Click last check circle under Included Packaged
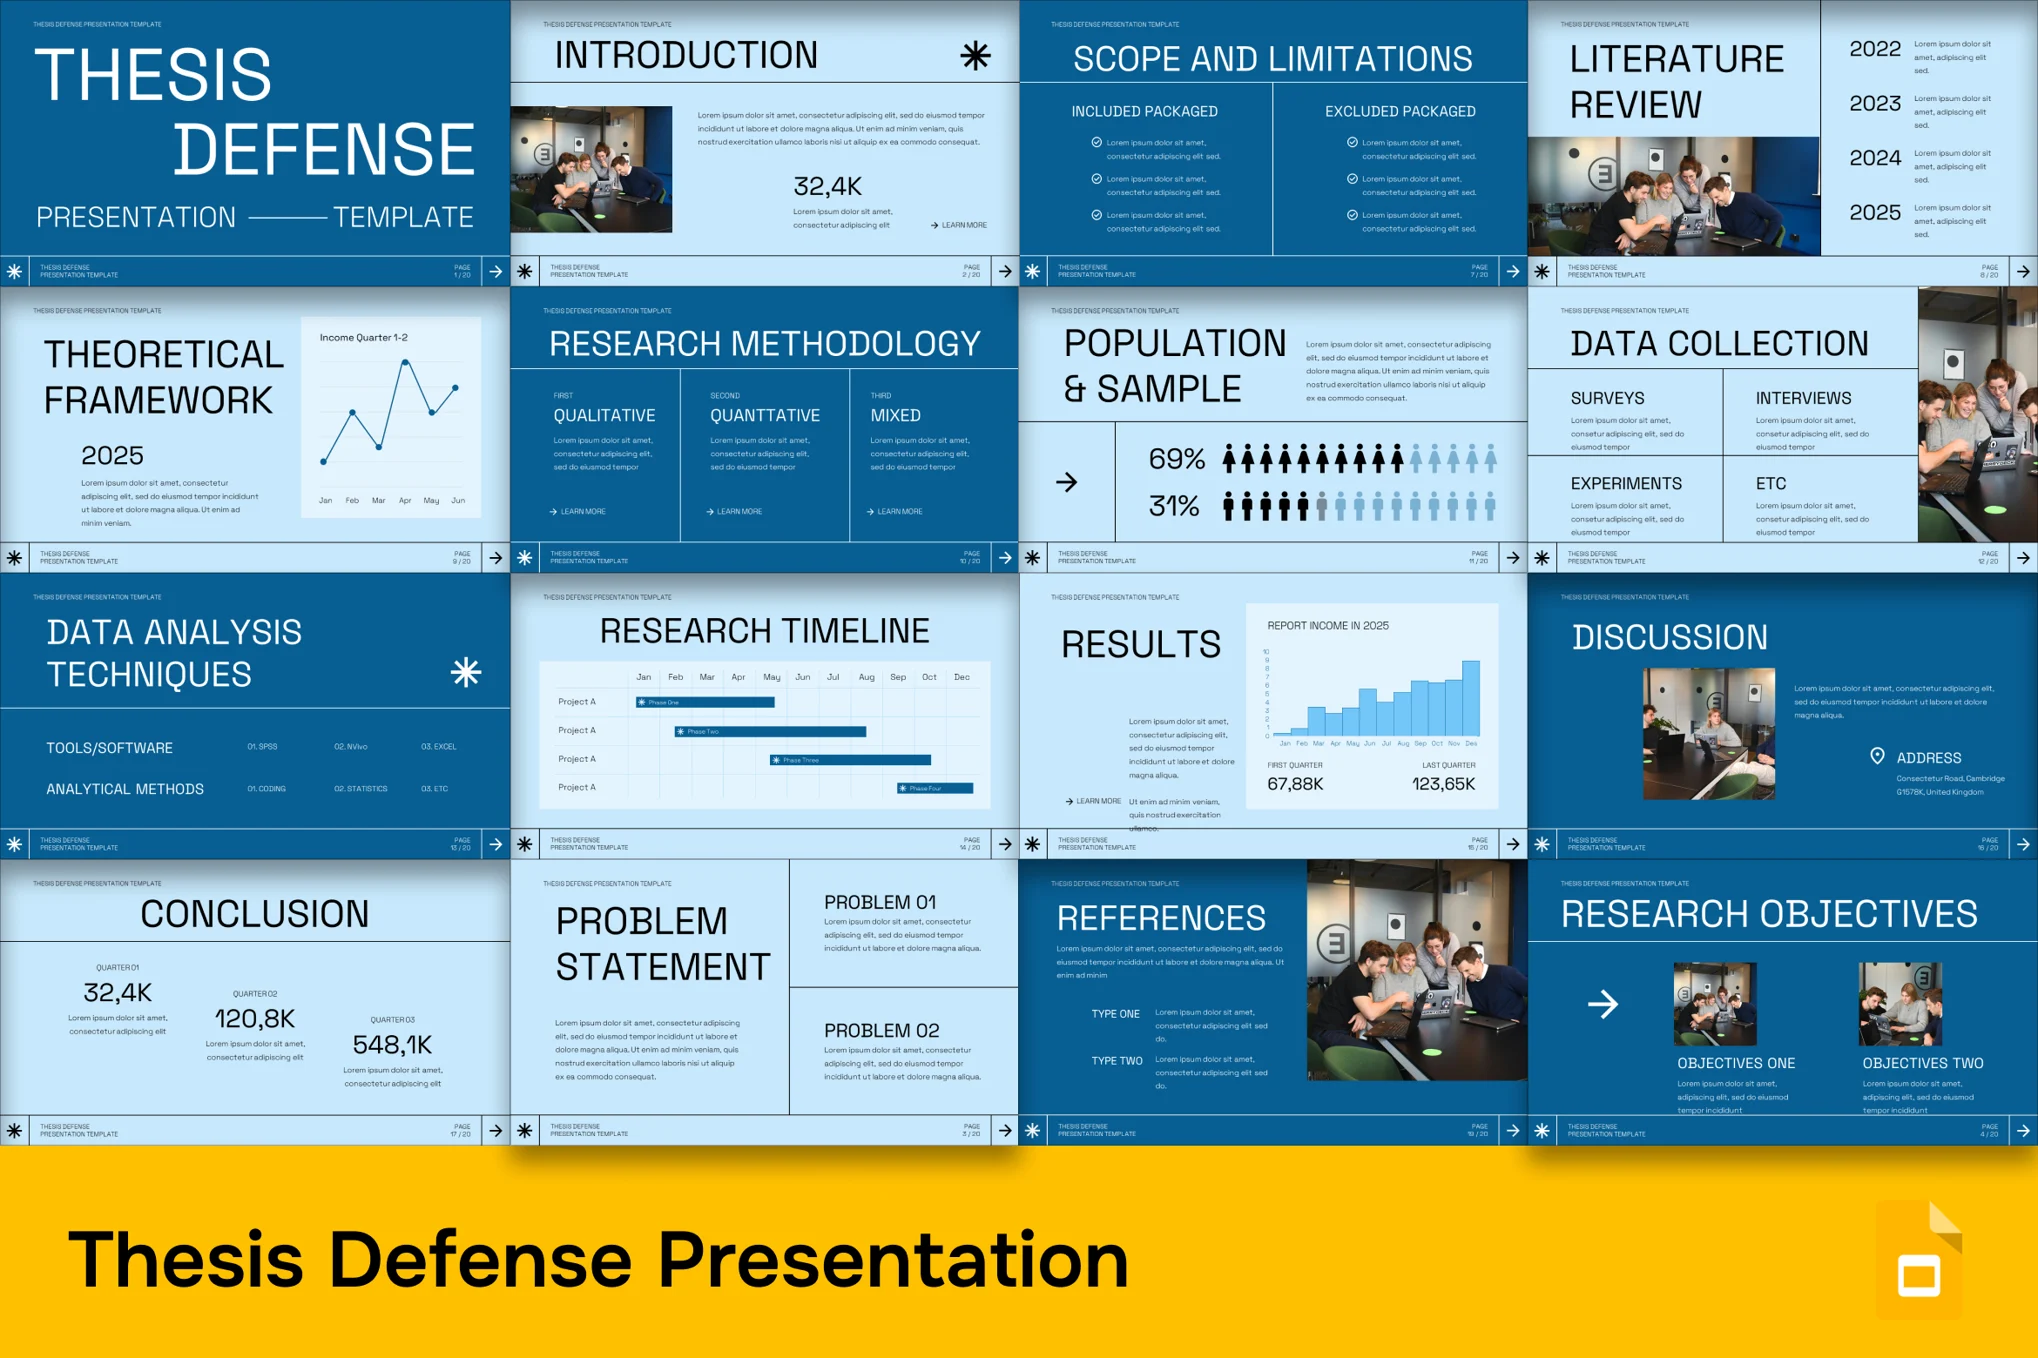Screen dimensions: 2038x1358 coord(1097,215)
